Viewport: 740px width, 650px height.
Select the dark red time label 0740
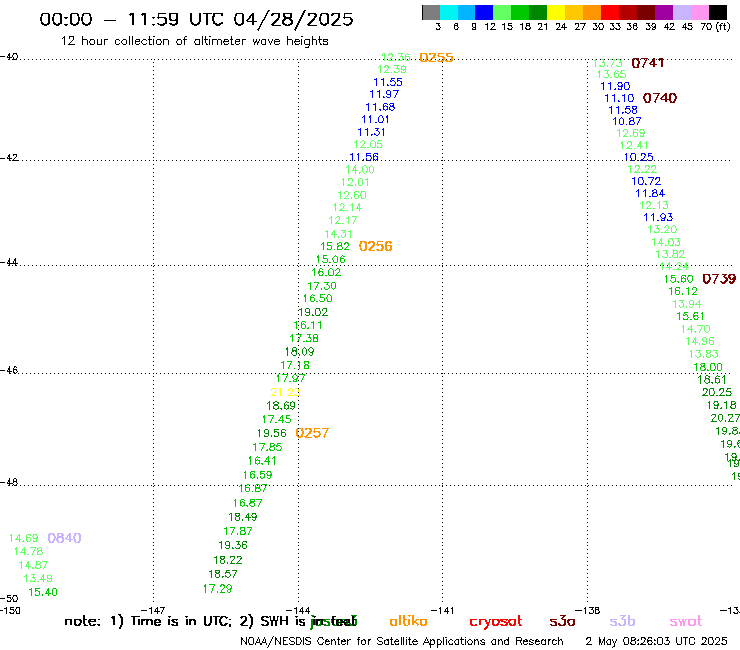pyautogui.click(x=660, y=98)
